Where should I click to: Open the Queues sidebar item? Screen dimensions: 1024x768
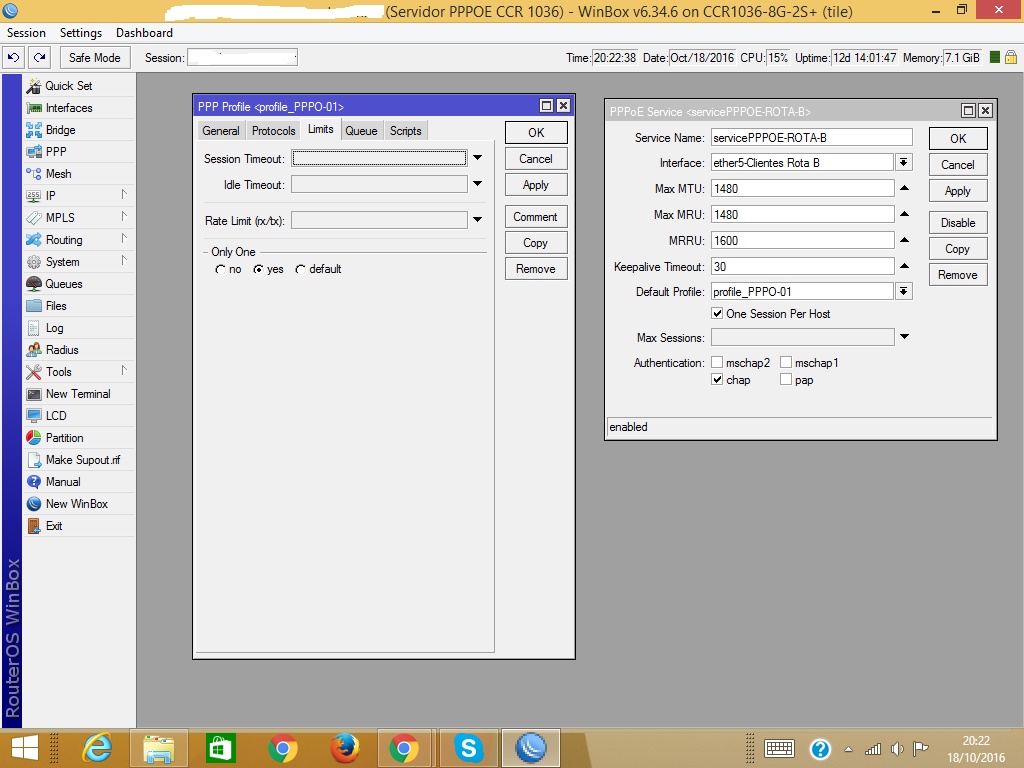[63, 284]
